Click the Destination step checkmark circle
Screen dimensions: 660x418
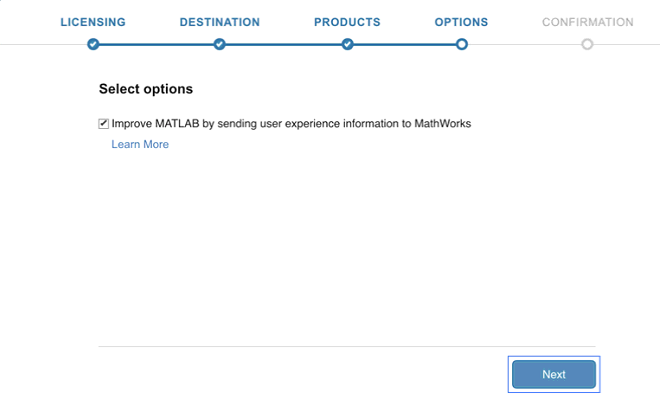(219, 44)
